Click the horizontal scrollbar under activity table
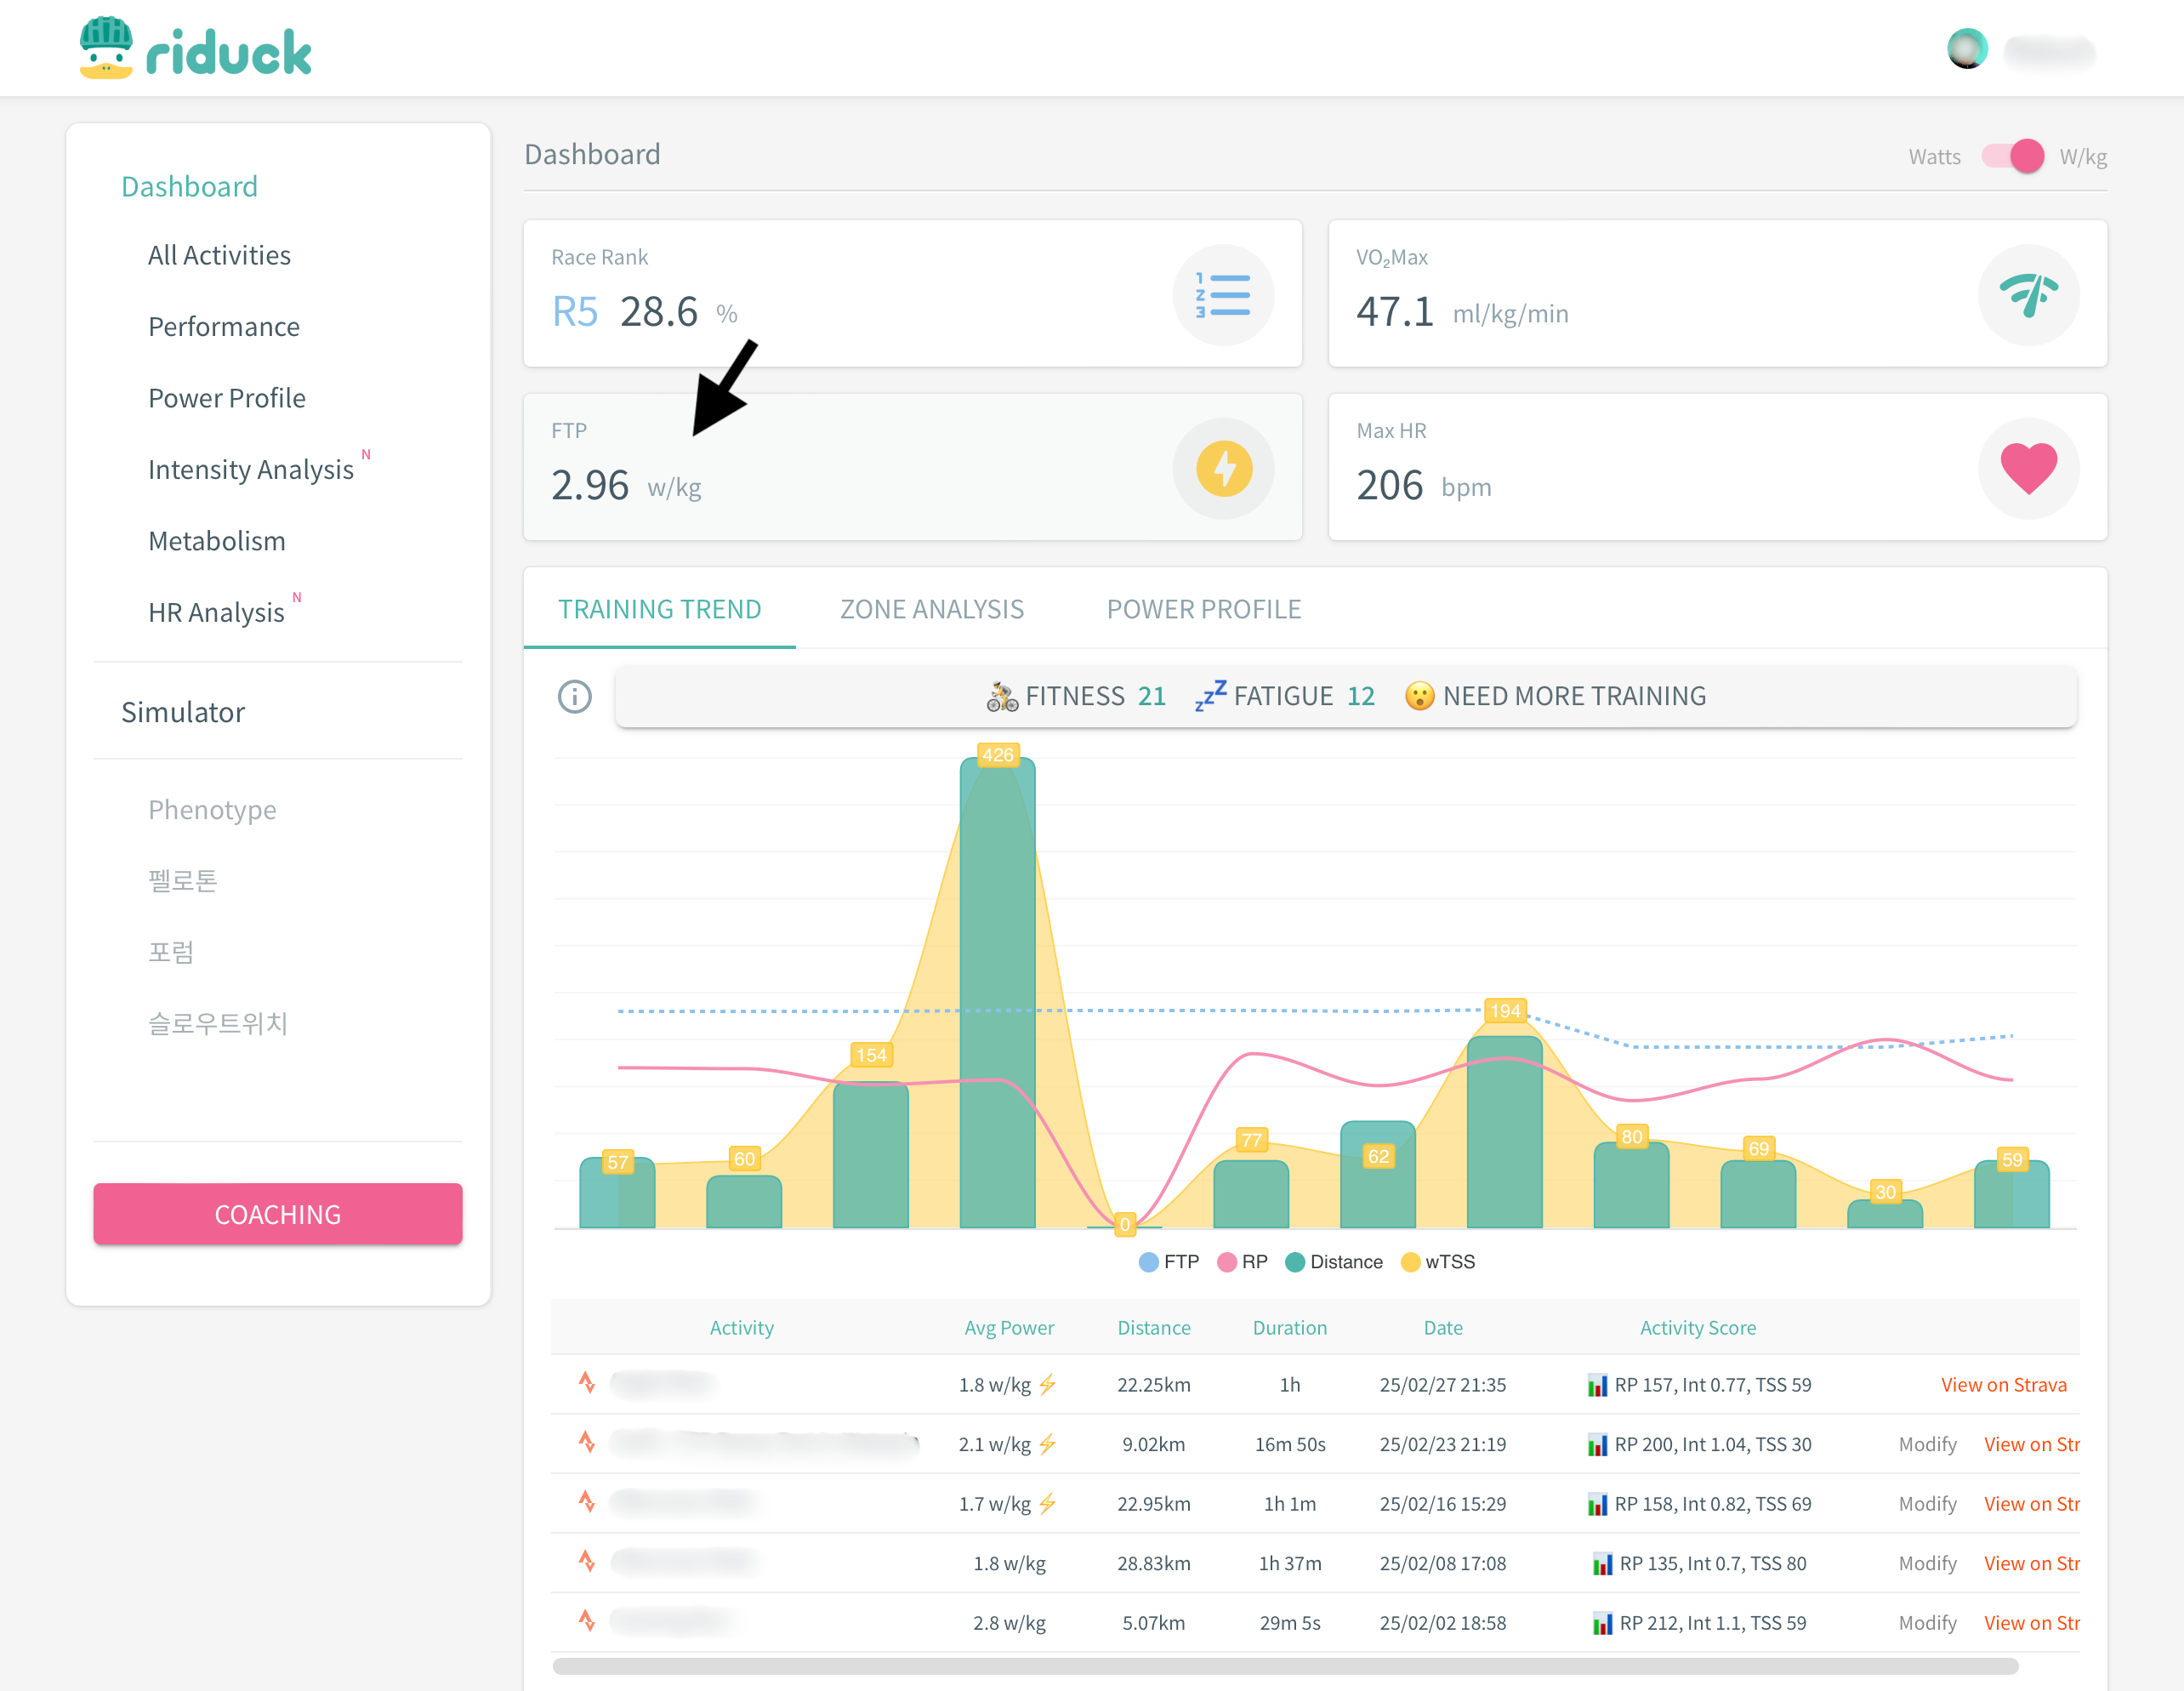The image size is (2184, 1691). click(1284, 1666)
